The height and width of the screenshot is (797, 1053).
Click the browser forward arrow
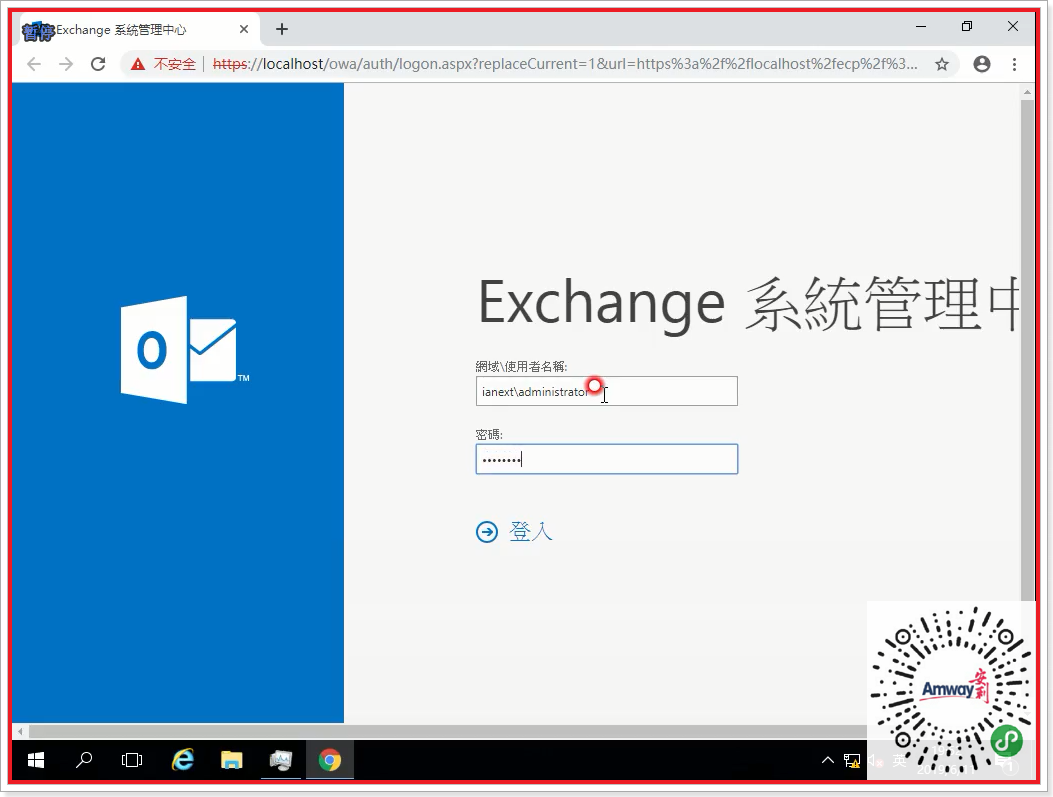click(x=66, y=64)
